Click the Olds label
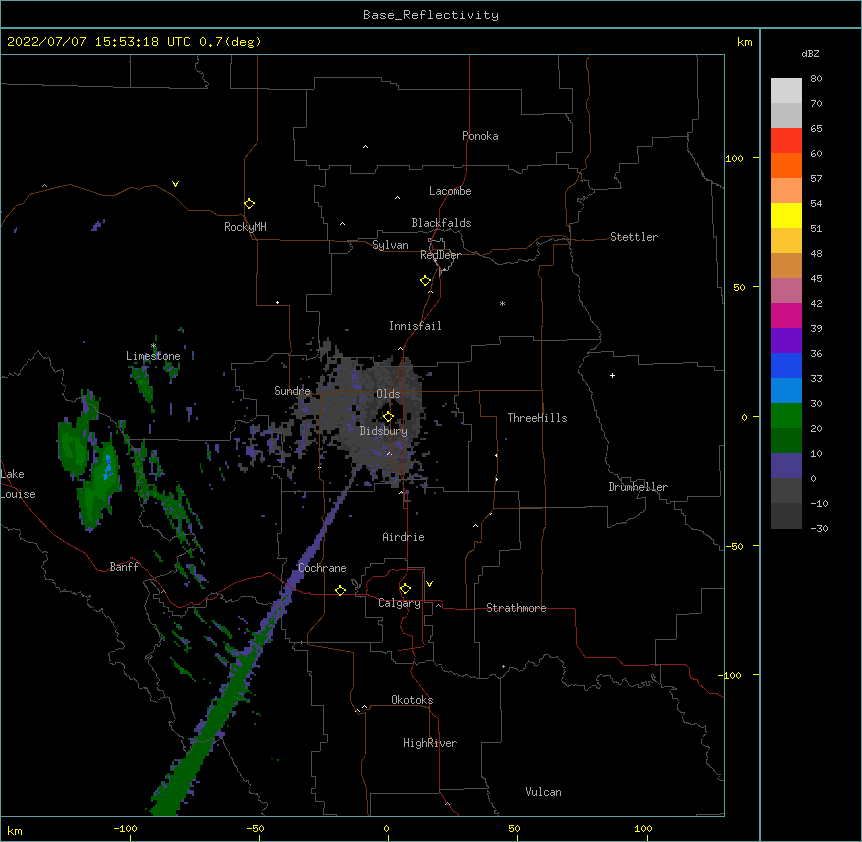The height and width of the screenshot is (842, 862). coord(388,394)
